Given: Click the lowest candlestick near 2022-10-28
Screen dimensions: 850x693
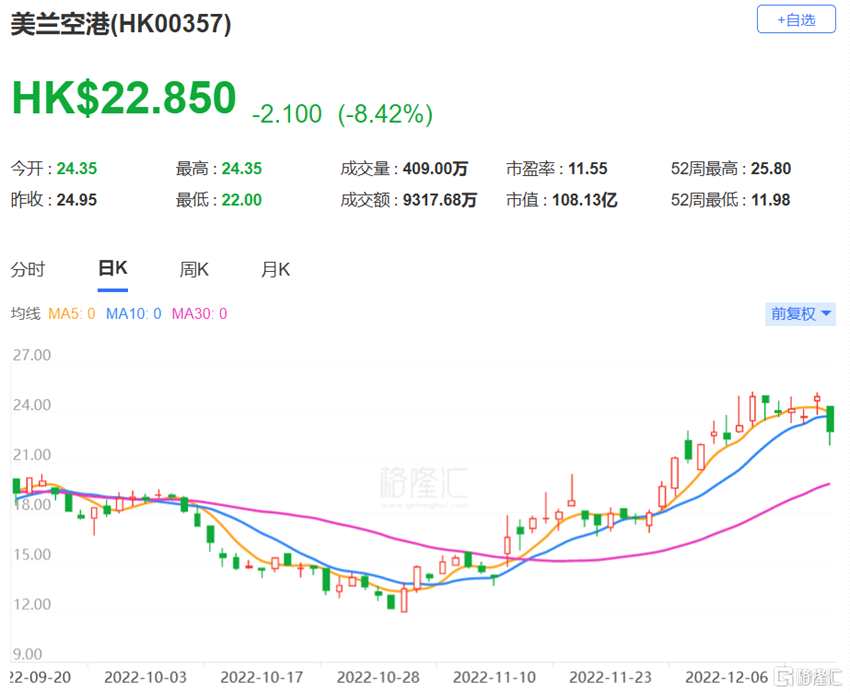Looking at the screenshot, I should click(x=404, y=600).
